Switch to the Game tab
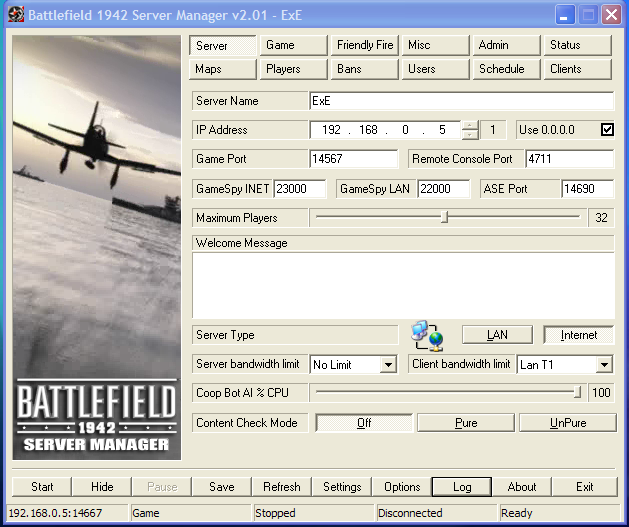 [294, 45]
